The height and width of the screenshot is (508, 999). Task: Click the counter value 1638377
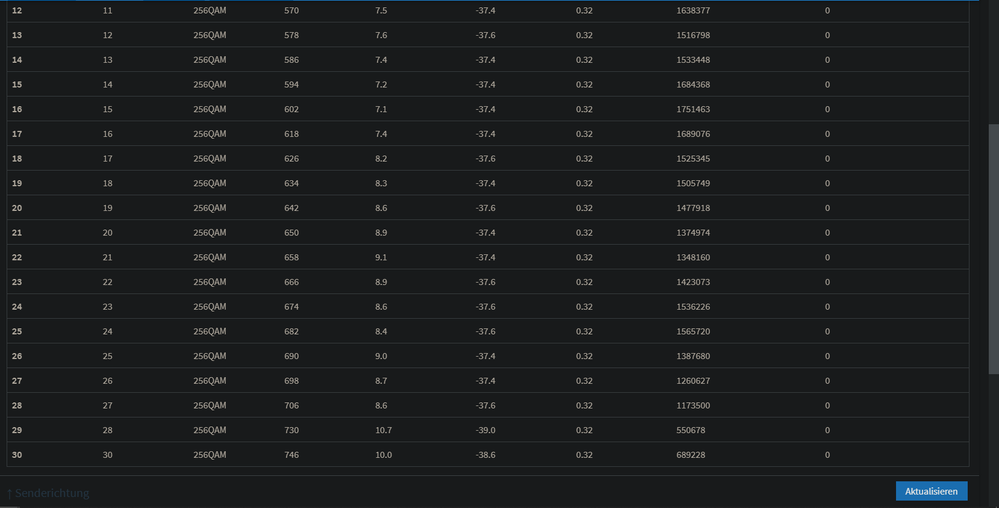click(x=693, y=11)
